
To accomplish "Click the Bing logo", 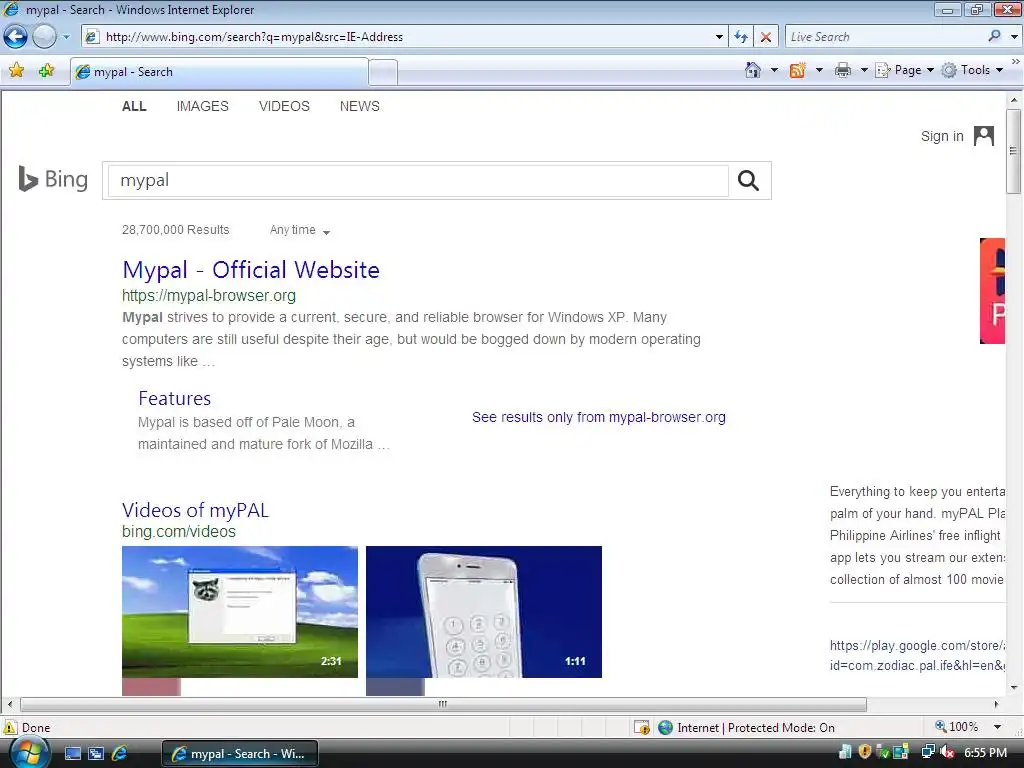I will pyautogui.click(x=53, y=179).
